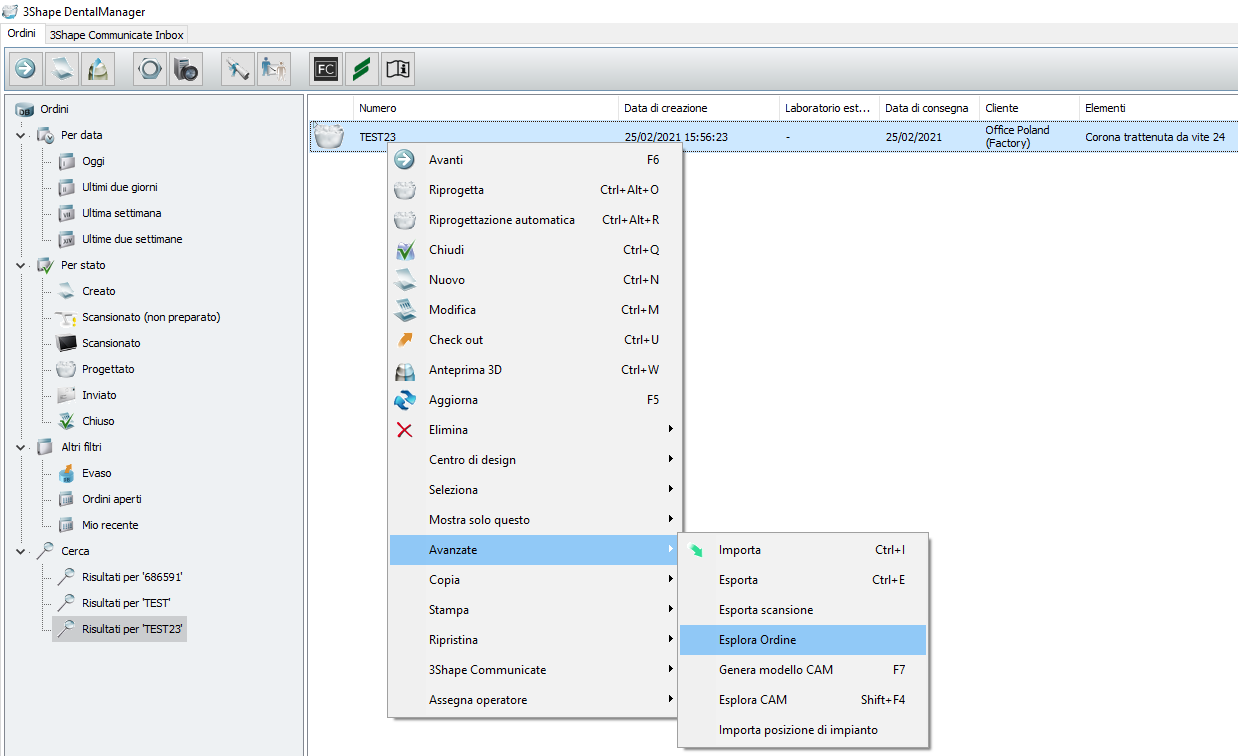The width and height of the screenshot is (1238, 756).
Task: Click the green S toolbar icon
Action: (x=362, y=69)
